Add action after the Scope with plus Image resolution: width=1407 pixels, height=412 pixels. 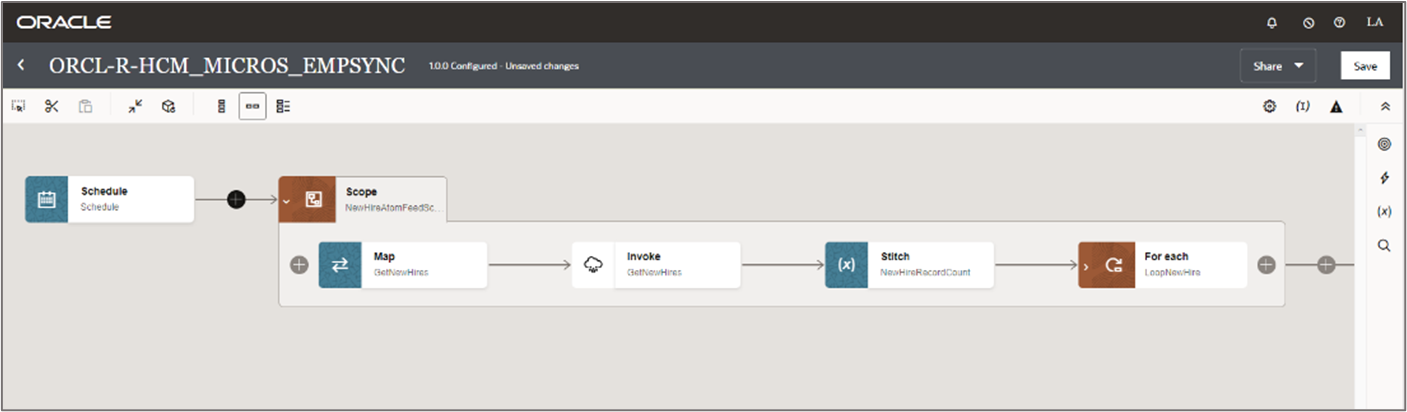(1326, 265)
